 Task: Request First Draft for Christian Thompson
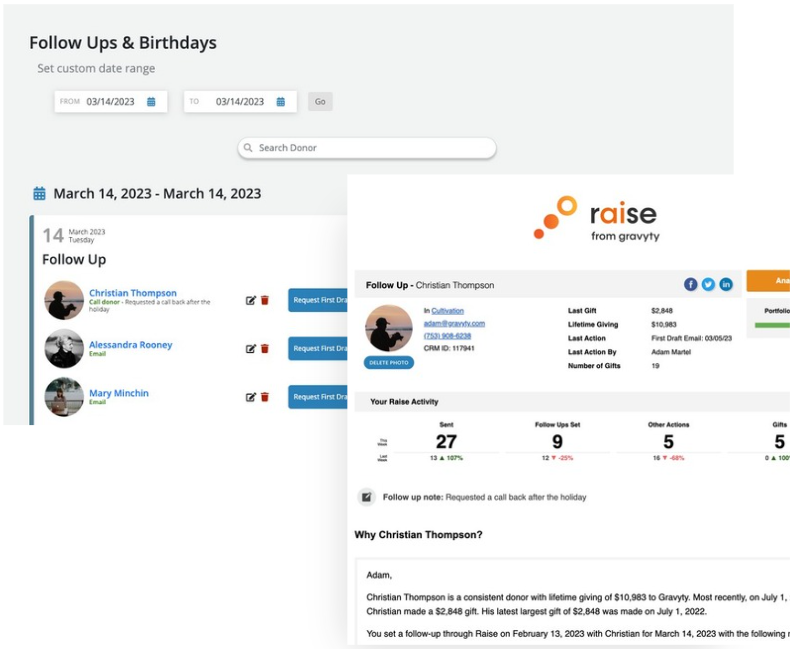click(x=318, y=300)
